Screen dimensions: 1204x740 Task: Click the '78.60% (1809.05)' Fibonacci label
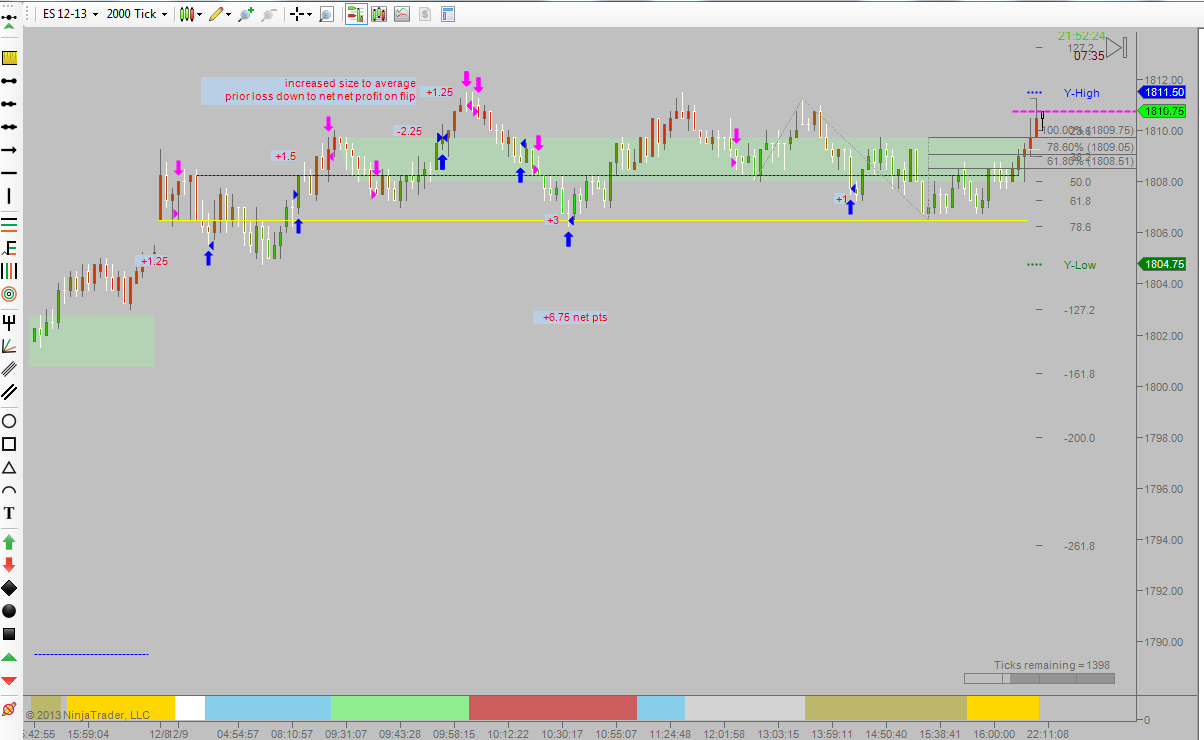click(x=1089, y=146)
